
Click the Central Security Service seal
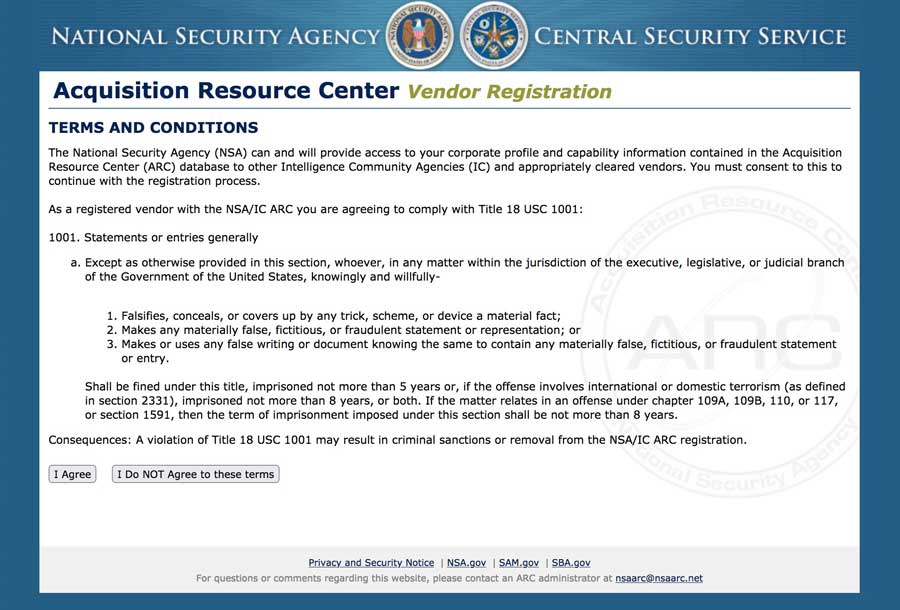(494, 36)
